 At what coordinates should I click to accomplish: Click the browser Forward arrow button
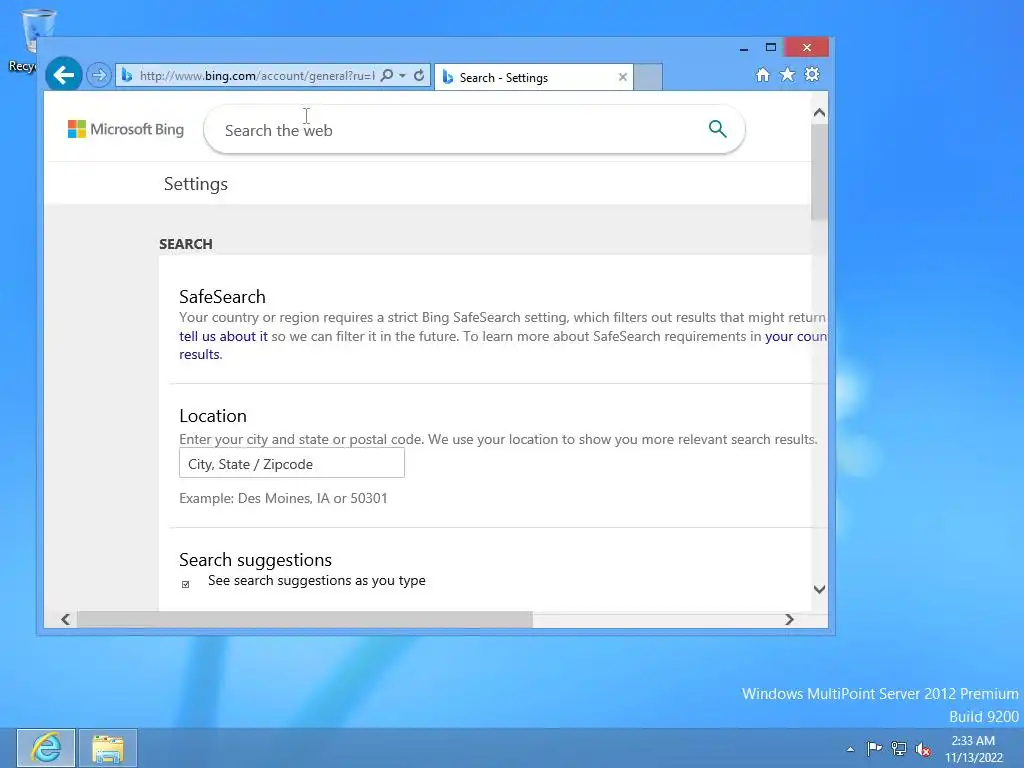(99, 75)
